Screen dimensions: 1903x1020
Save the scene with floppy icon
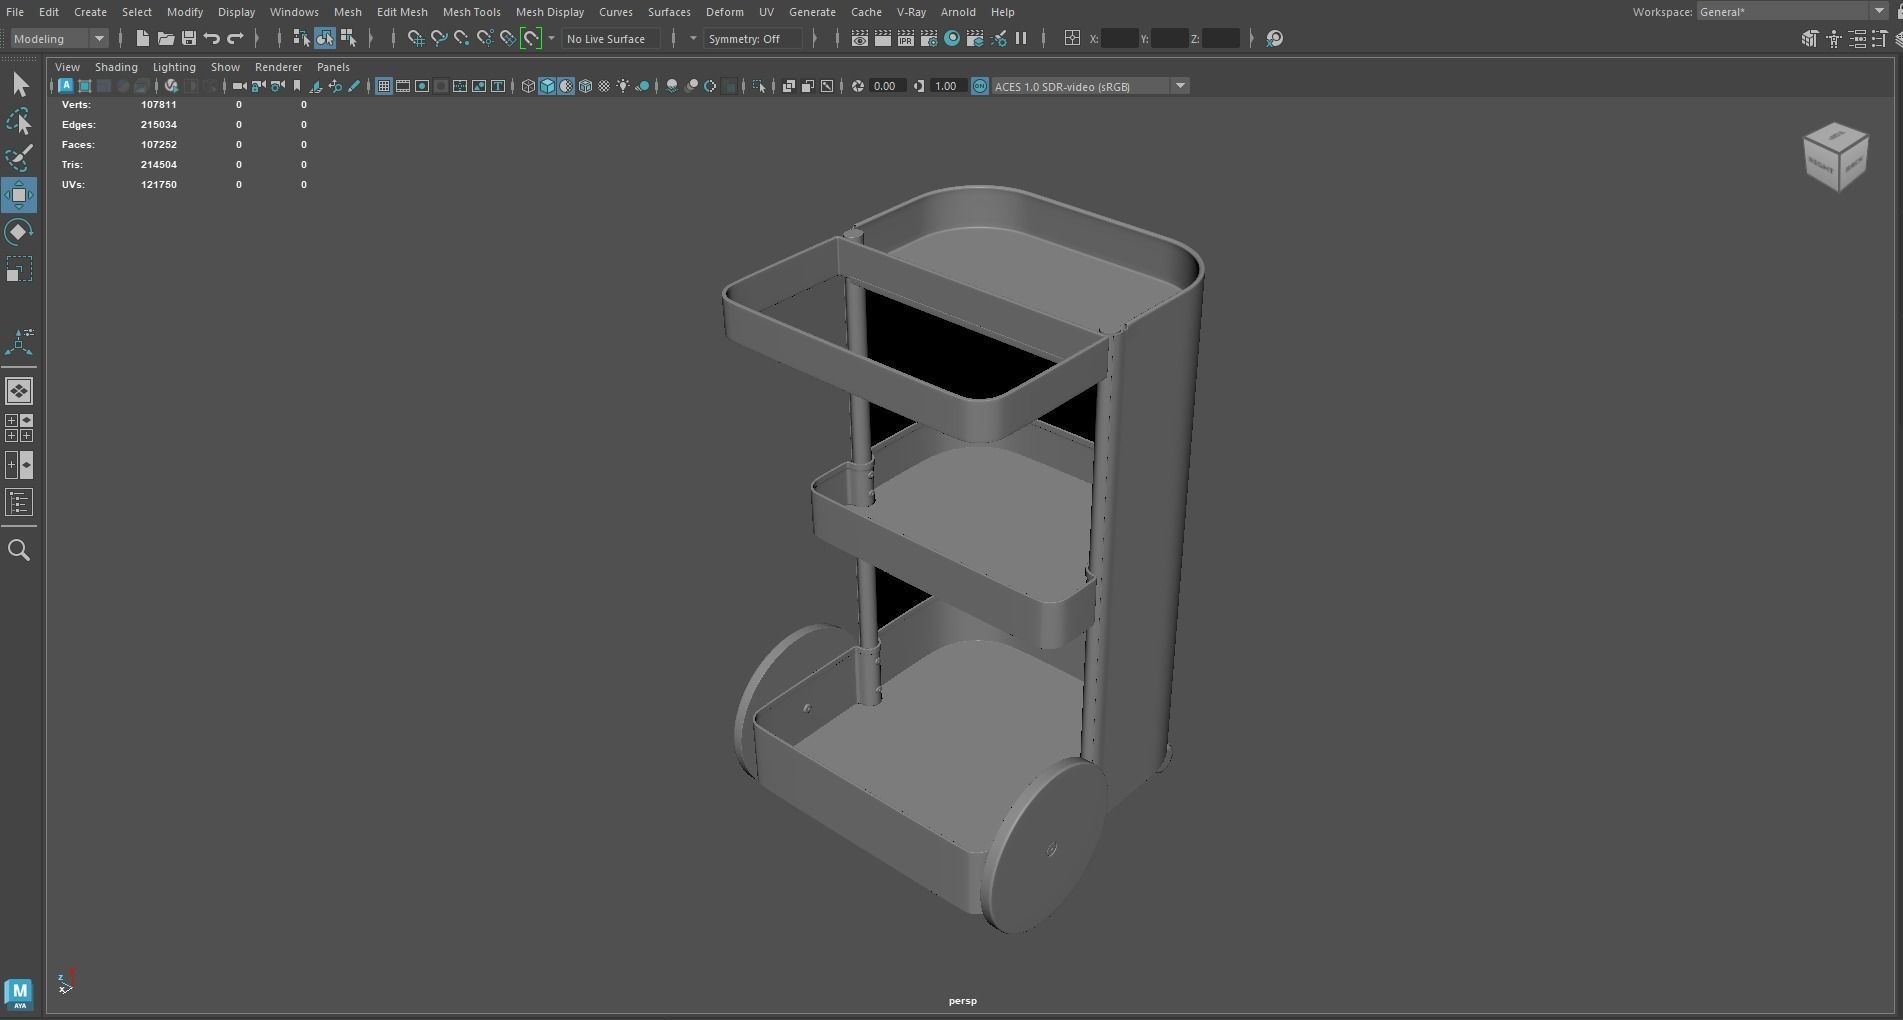pos(188,38)
